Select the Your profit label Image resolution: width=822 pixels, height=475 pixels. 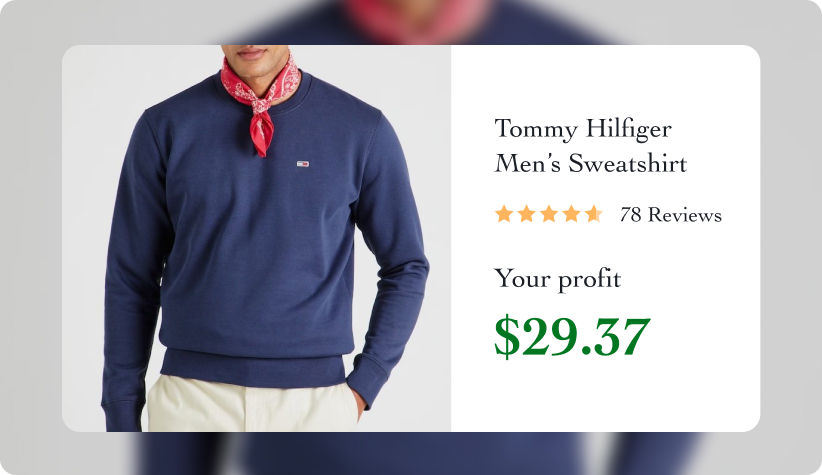[x=558, y=279]
